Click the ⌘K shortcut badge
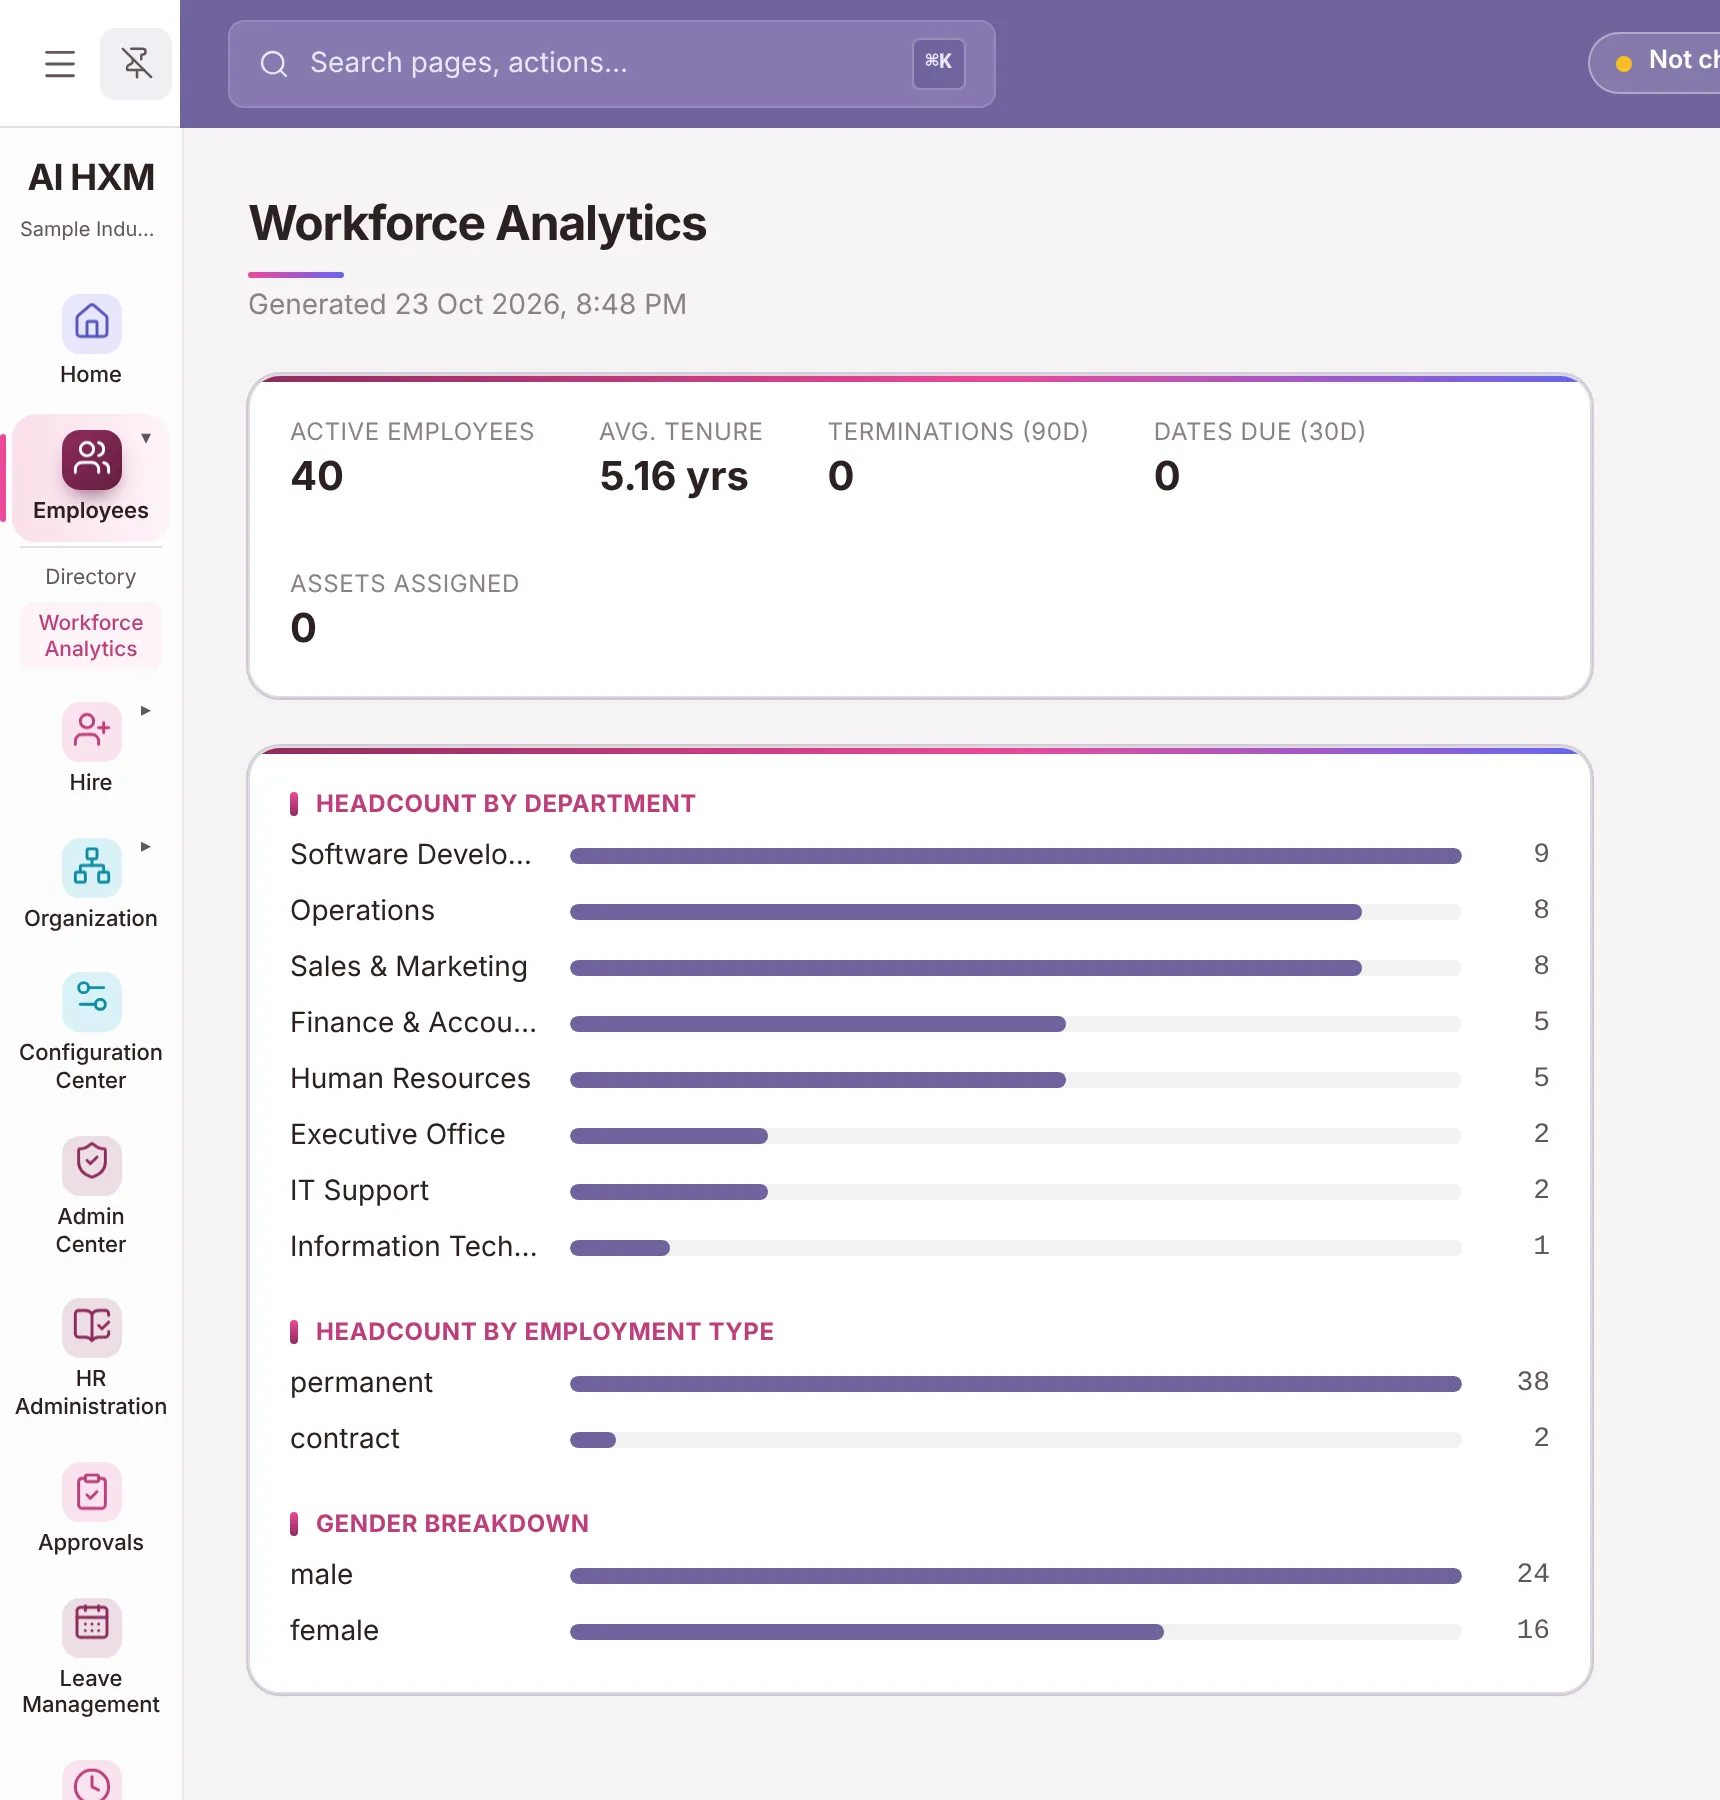 938,63
